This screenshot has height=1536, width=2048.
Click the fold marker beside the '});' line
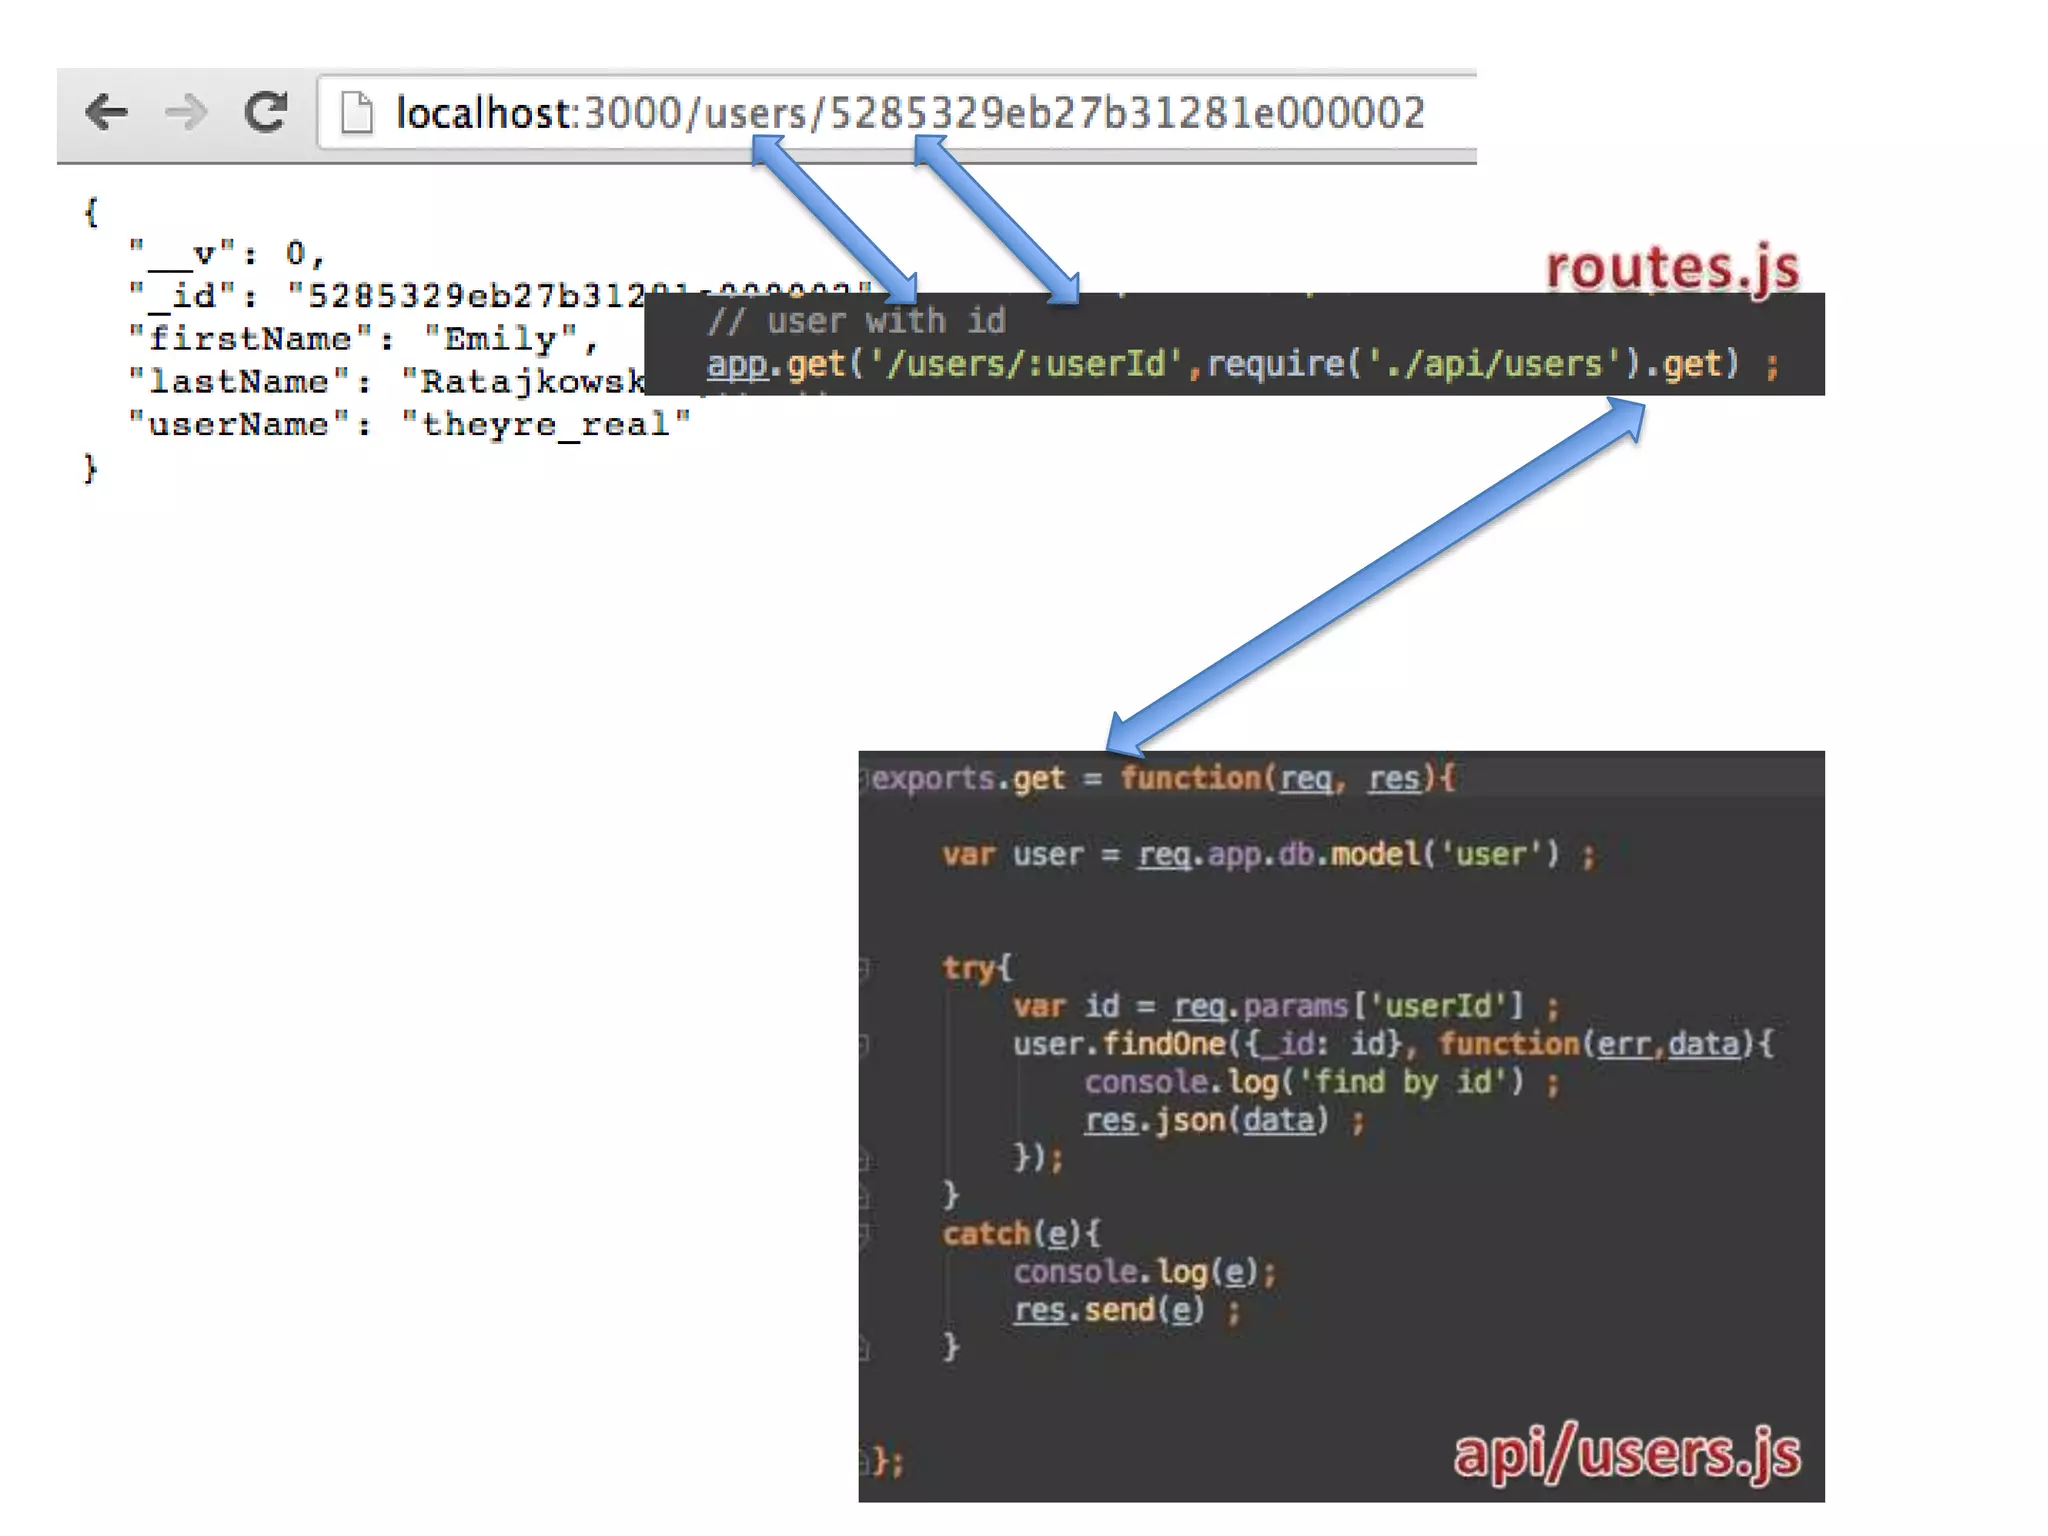[x=865, y=1159]
